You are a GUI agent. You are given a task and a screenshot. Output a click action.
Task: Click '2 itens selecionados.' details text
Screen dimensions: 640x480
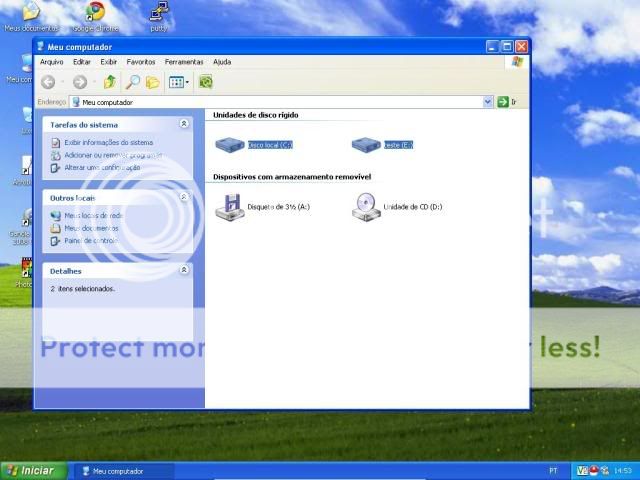pos(83,289)
